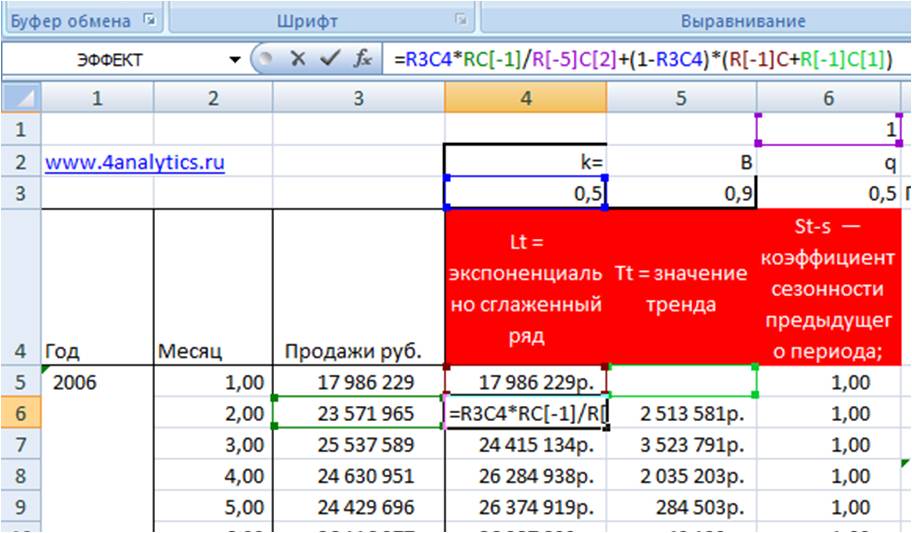Click the month cell 3,00
Screen dimensions: 912x533
click(x=213, y=445)
